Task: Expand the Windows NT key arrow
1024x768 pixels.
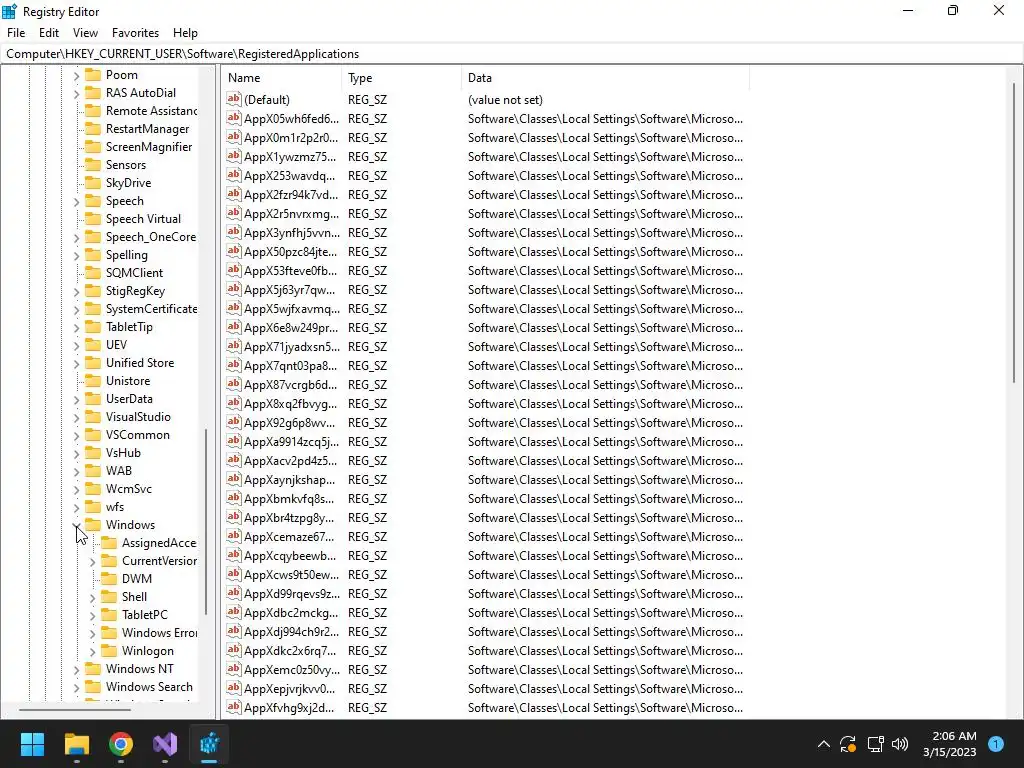Action: (76, 669)
